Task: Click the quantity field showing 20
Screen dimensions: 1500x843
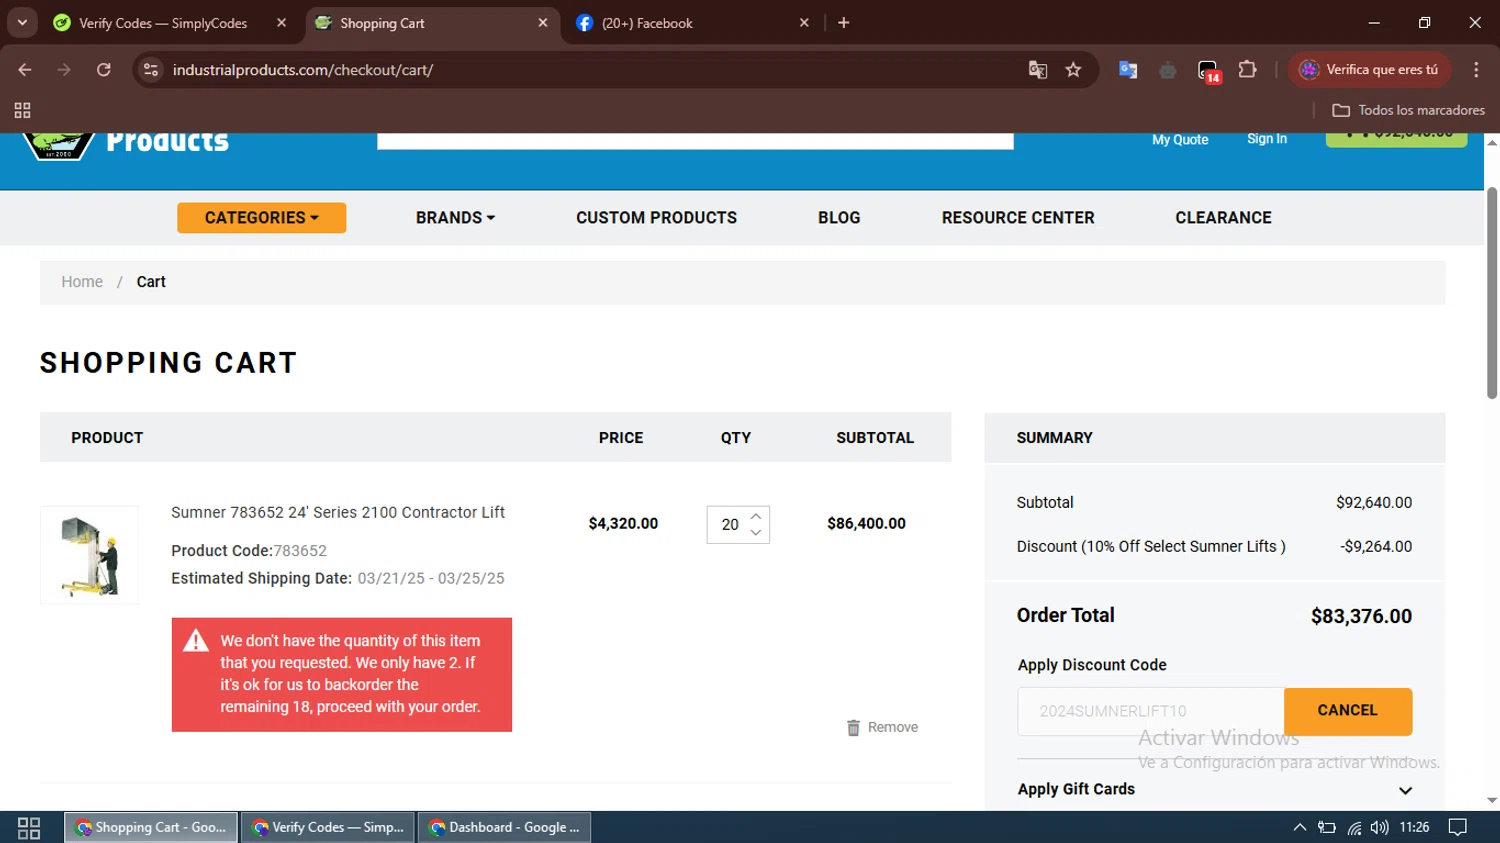Action: pos(729,525)
